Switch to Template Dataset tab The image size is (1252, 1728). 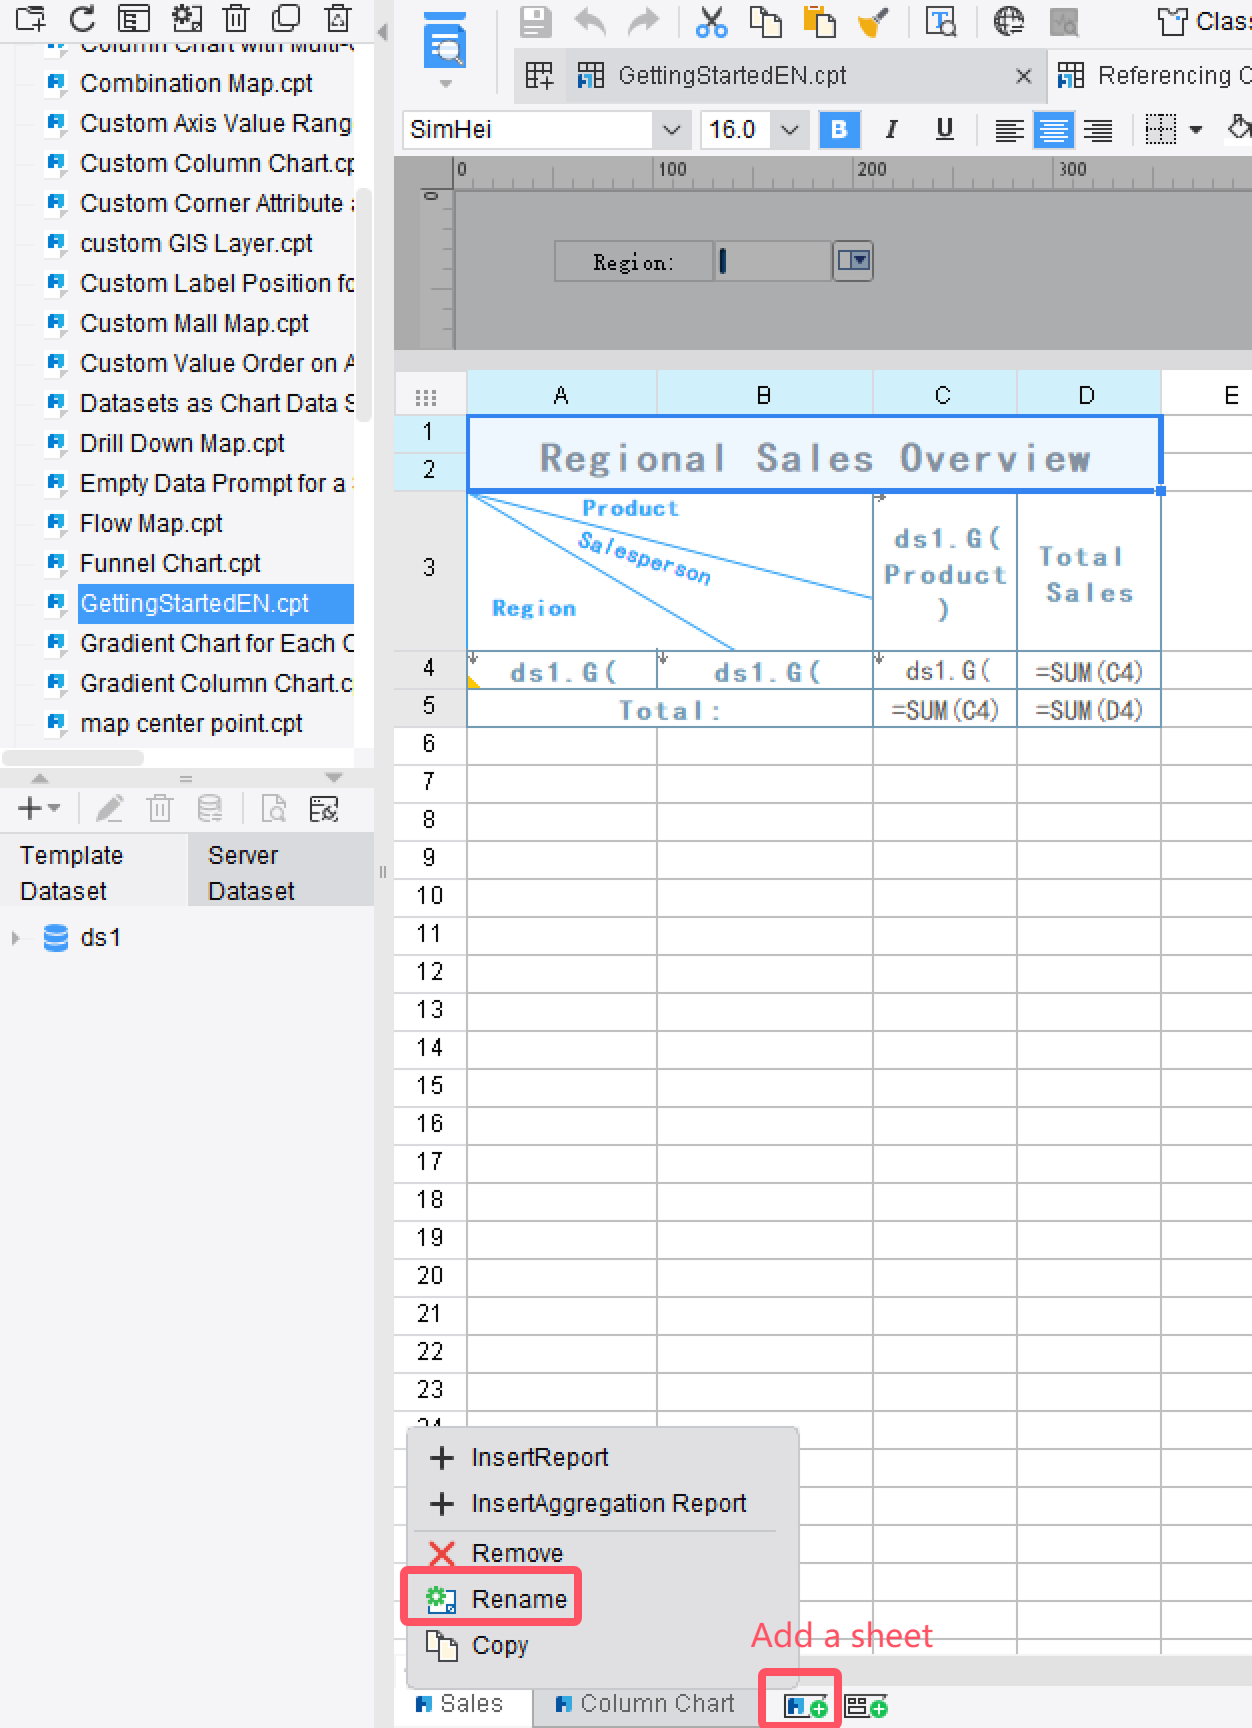[x=94, y=872]
